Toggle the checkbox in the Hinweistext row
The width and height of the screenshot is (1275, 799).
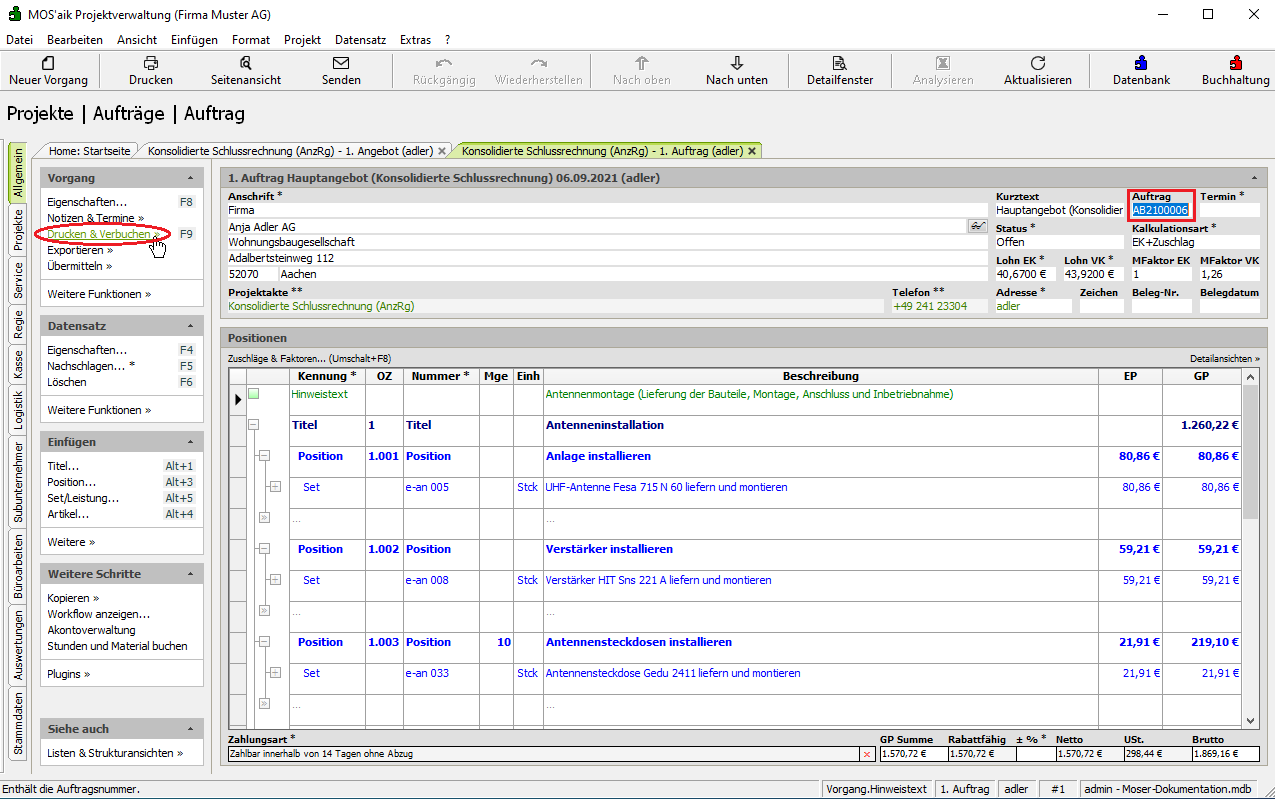coord(254,394)
